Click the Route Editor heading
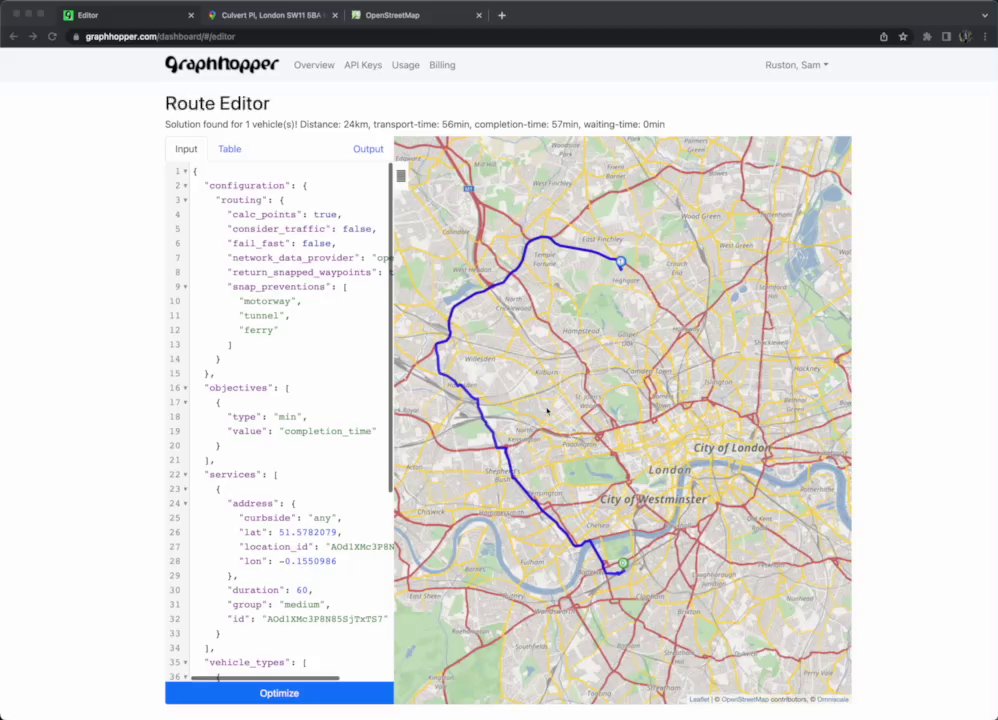This screenshot has width=998, height=720. pos(217,103)
